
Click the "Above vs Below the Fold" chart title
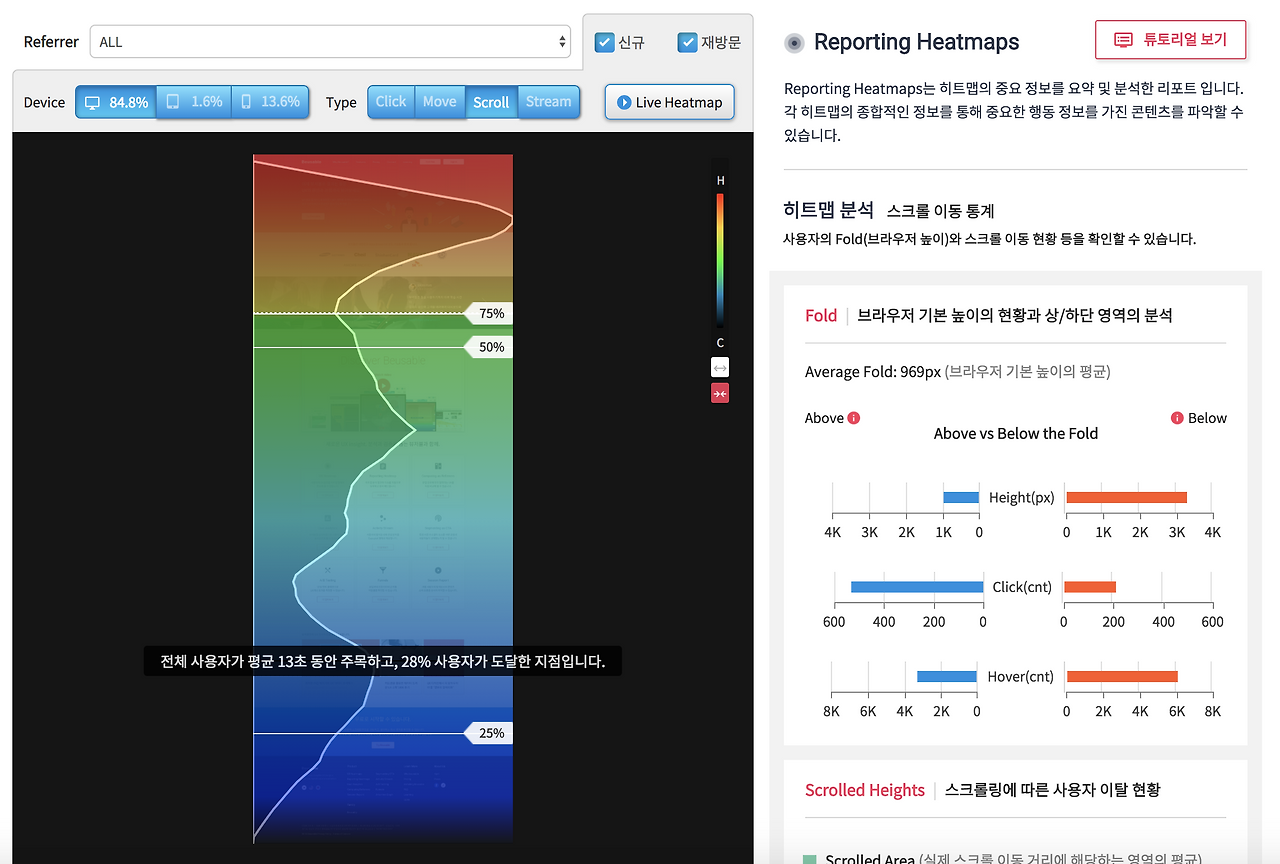(1016, 433)
